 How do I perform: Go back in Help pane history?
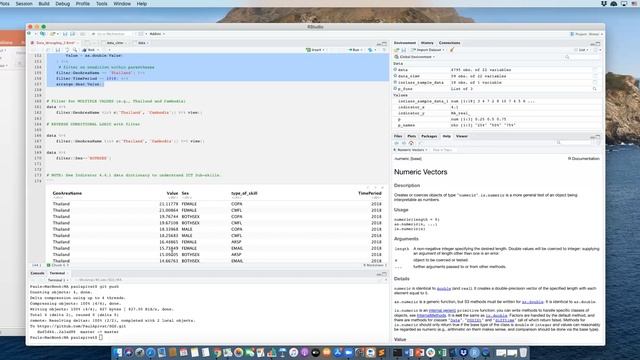(396, 143)
